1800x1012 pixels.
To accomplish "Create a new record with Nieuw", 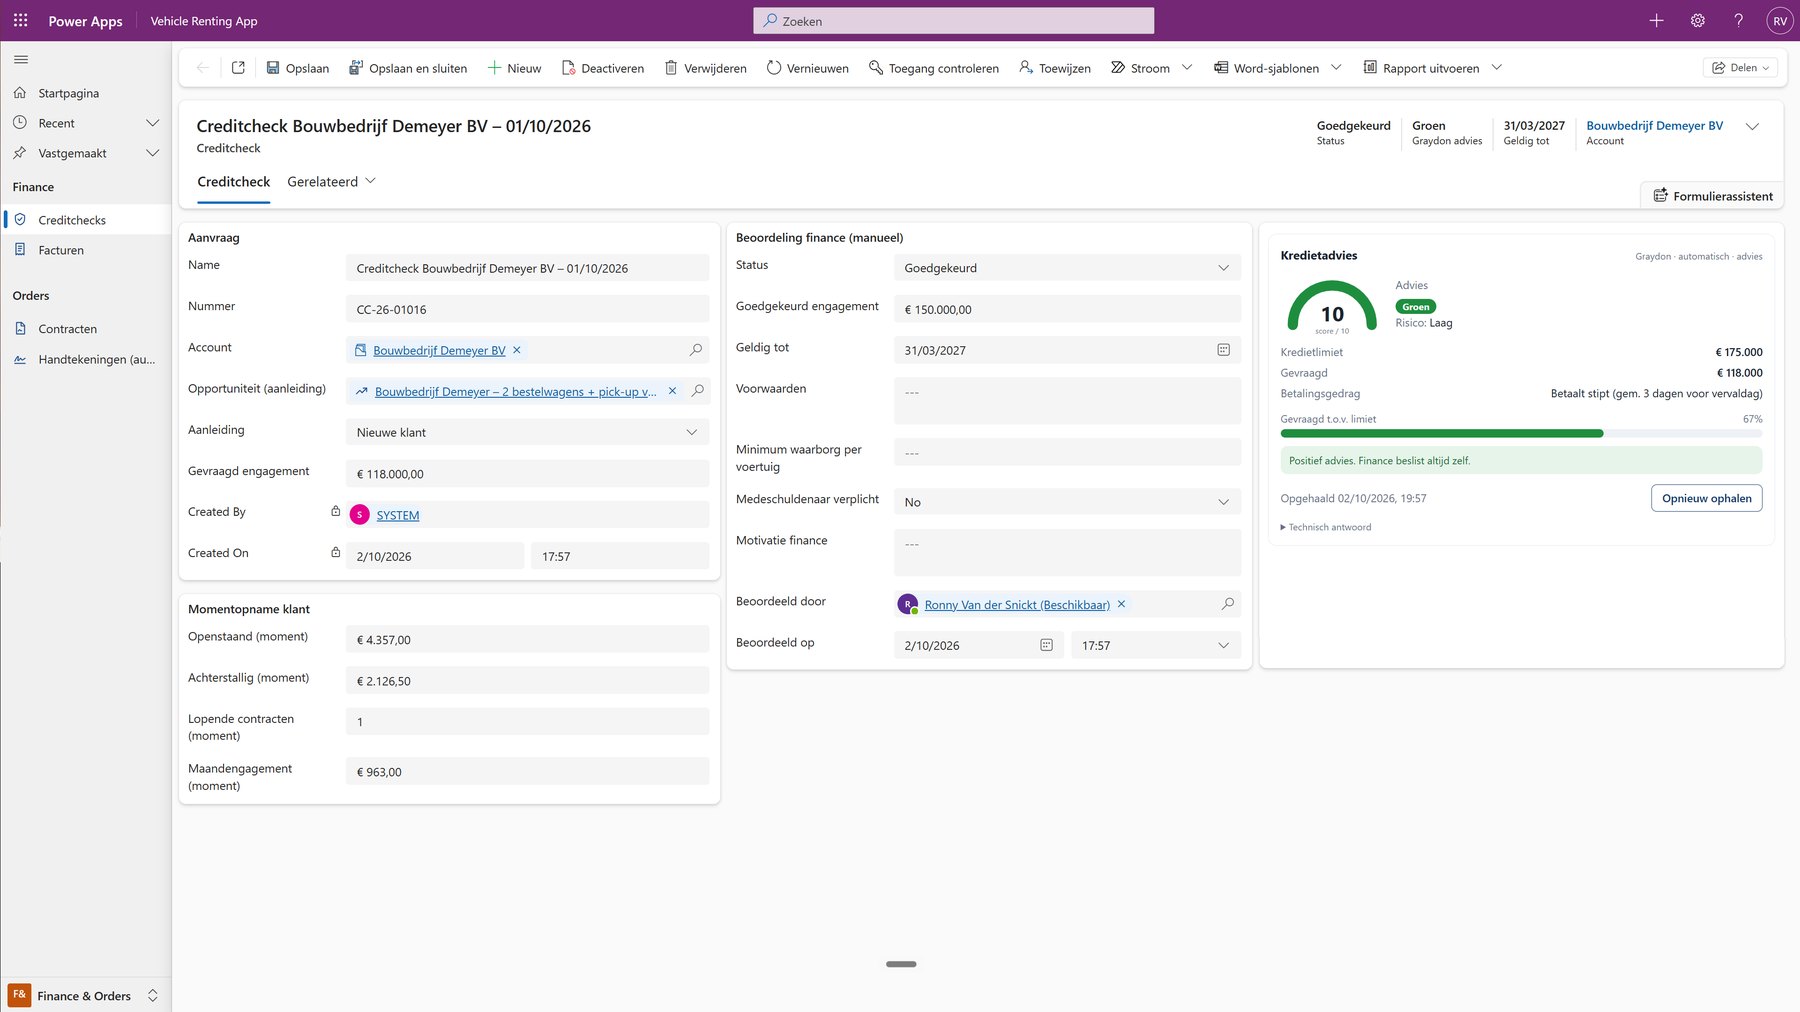I will point(514,68).
